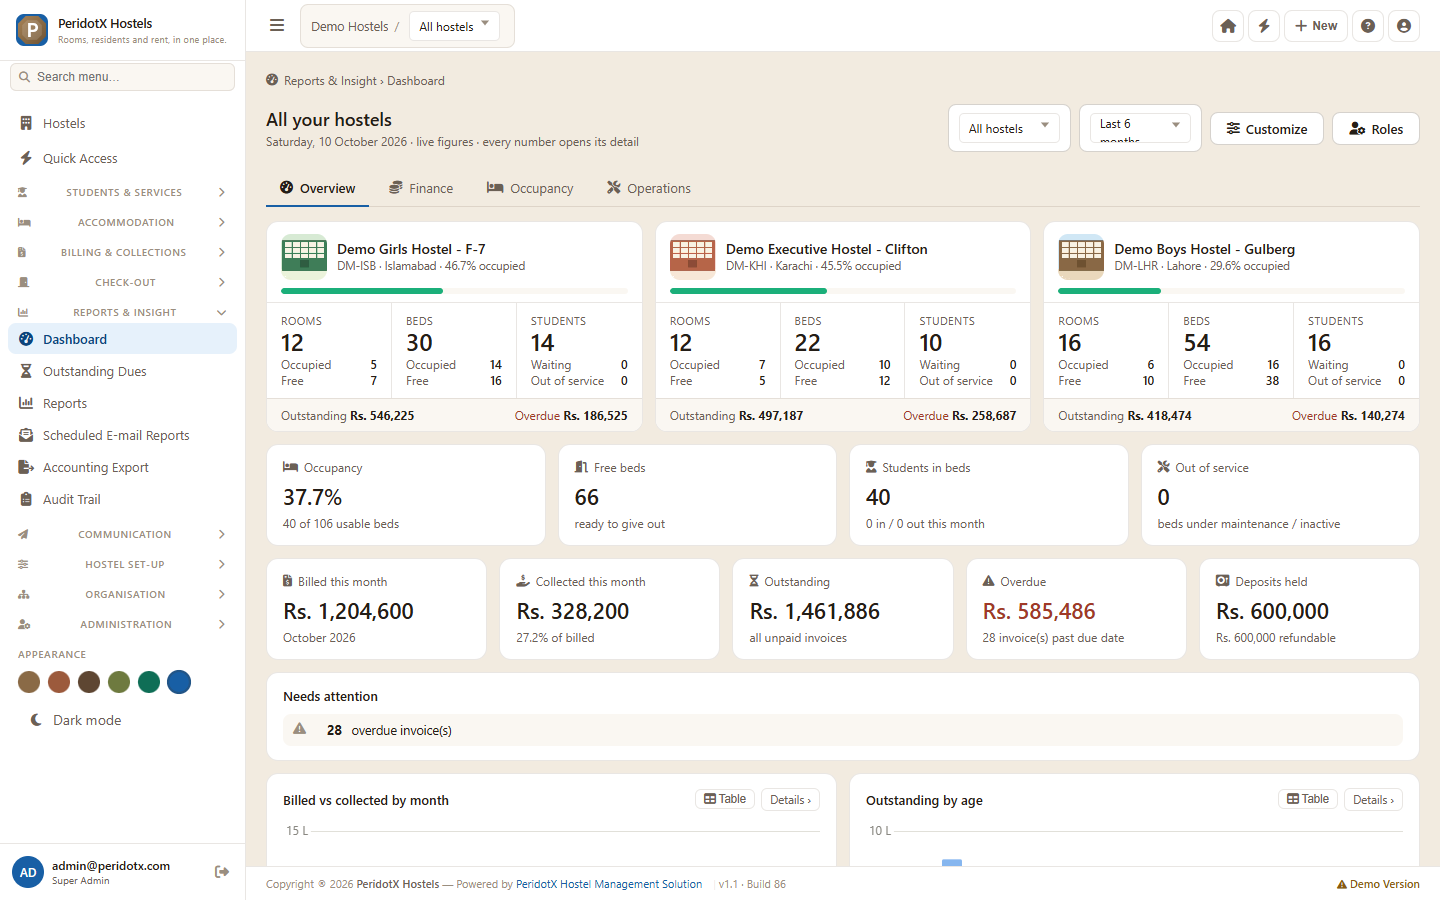
Task: Select the Overview tab
Action: [x=317, y=188]
